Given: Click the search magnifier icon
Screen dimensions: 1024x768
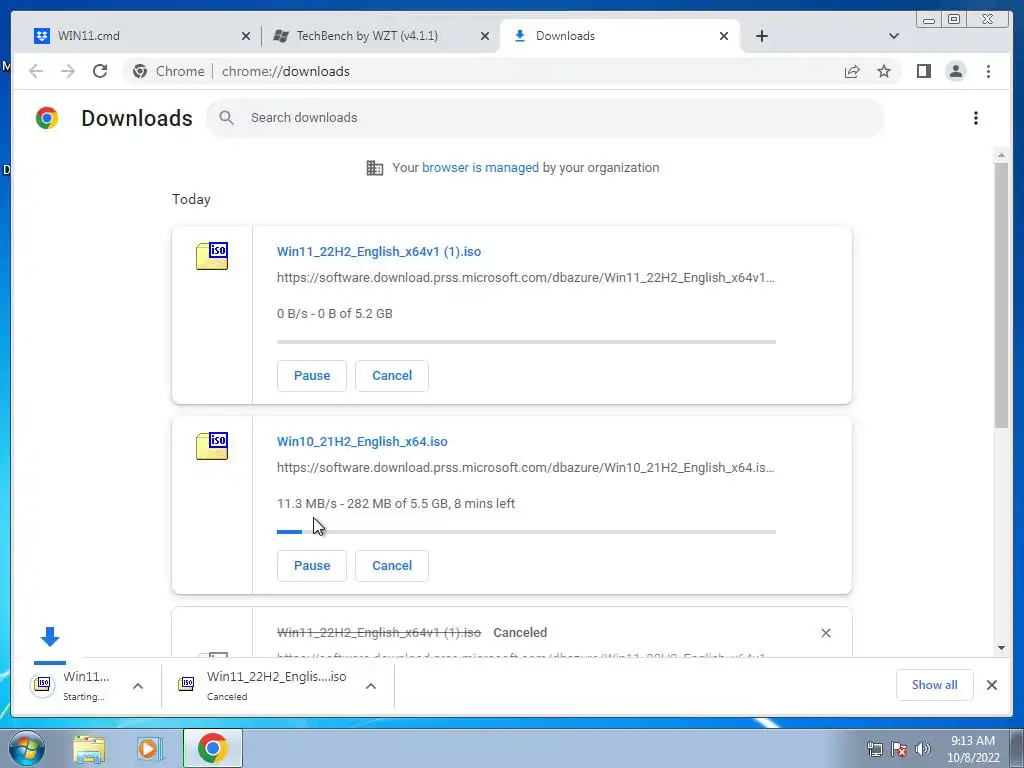Looking at the screenshot, I should click(x=227, y=118).
